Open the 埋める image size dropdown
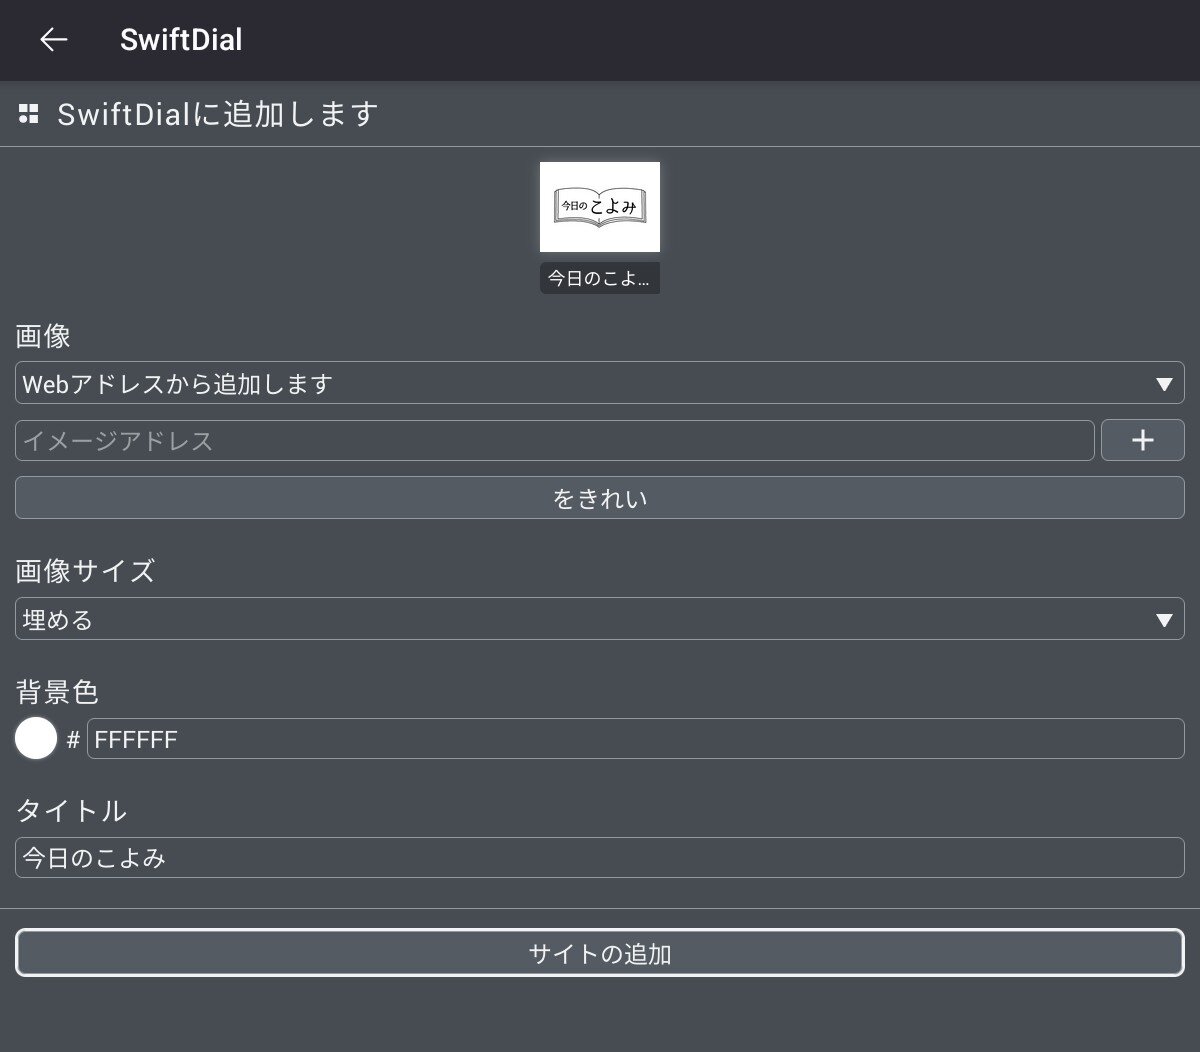 click(x=580, y=620)
